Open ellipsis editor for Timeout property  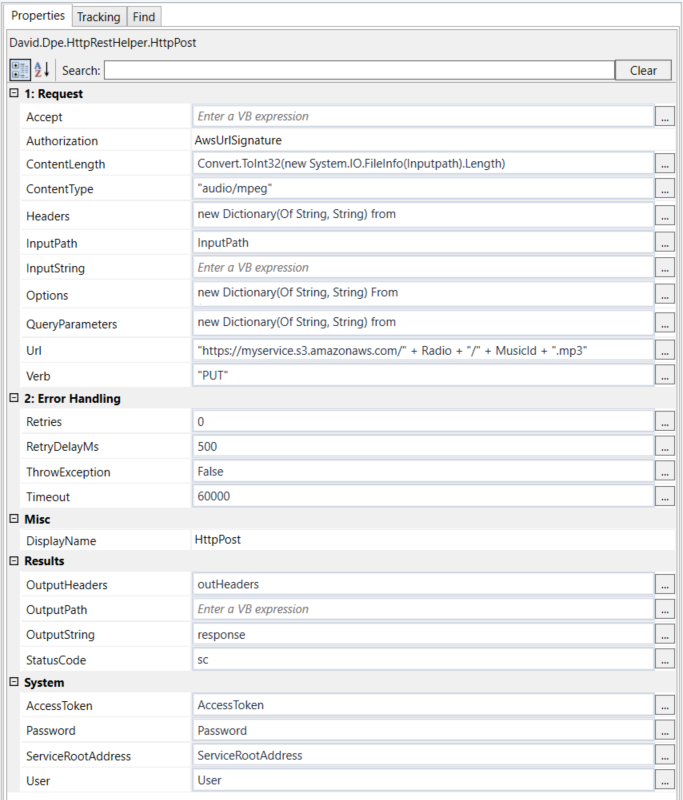tap(665, 496)
